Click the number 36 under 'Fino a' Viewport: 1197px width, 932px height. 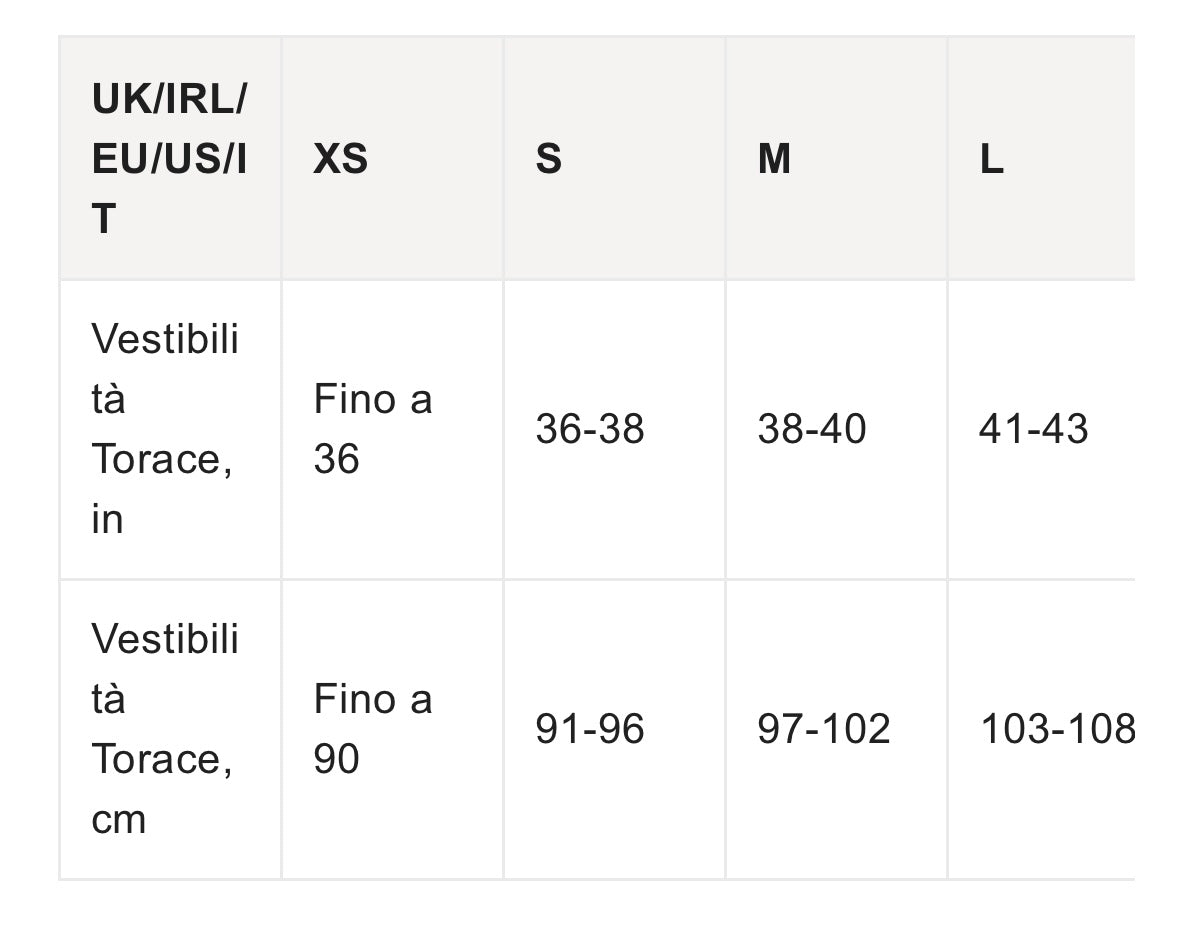[336, 460]
